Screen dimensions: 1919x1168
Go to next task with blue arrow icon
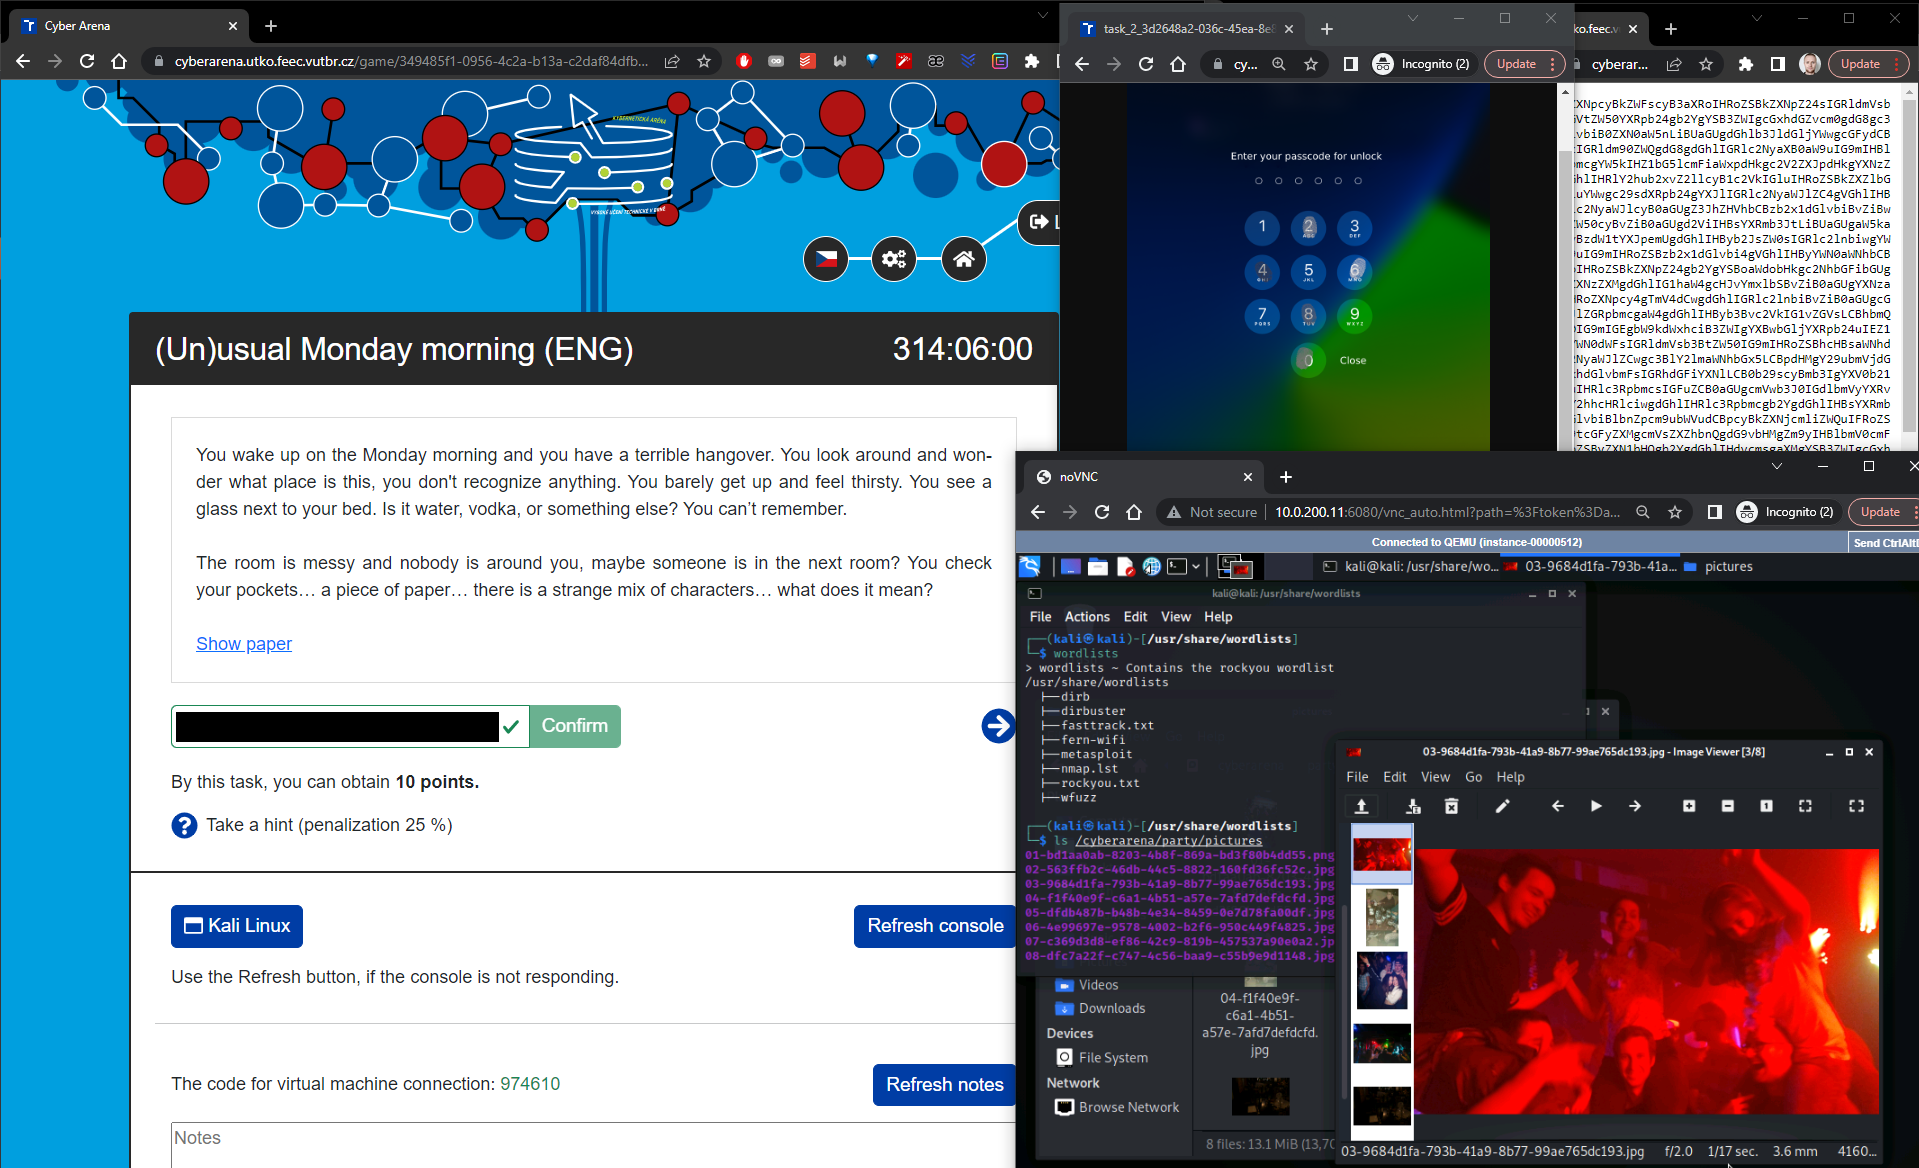click(998, 726)
